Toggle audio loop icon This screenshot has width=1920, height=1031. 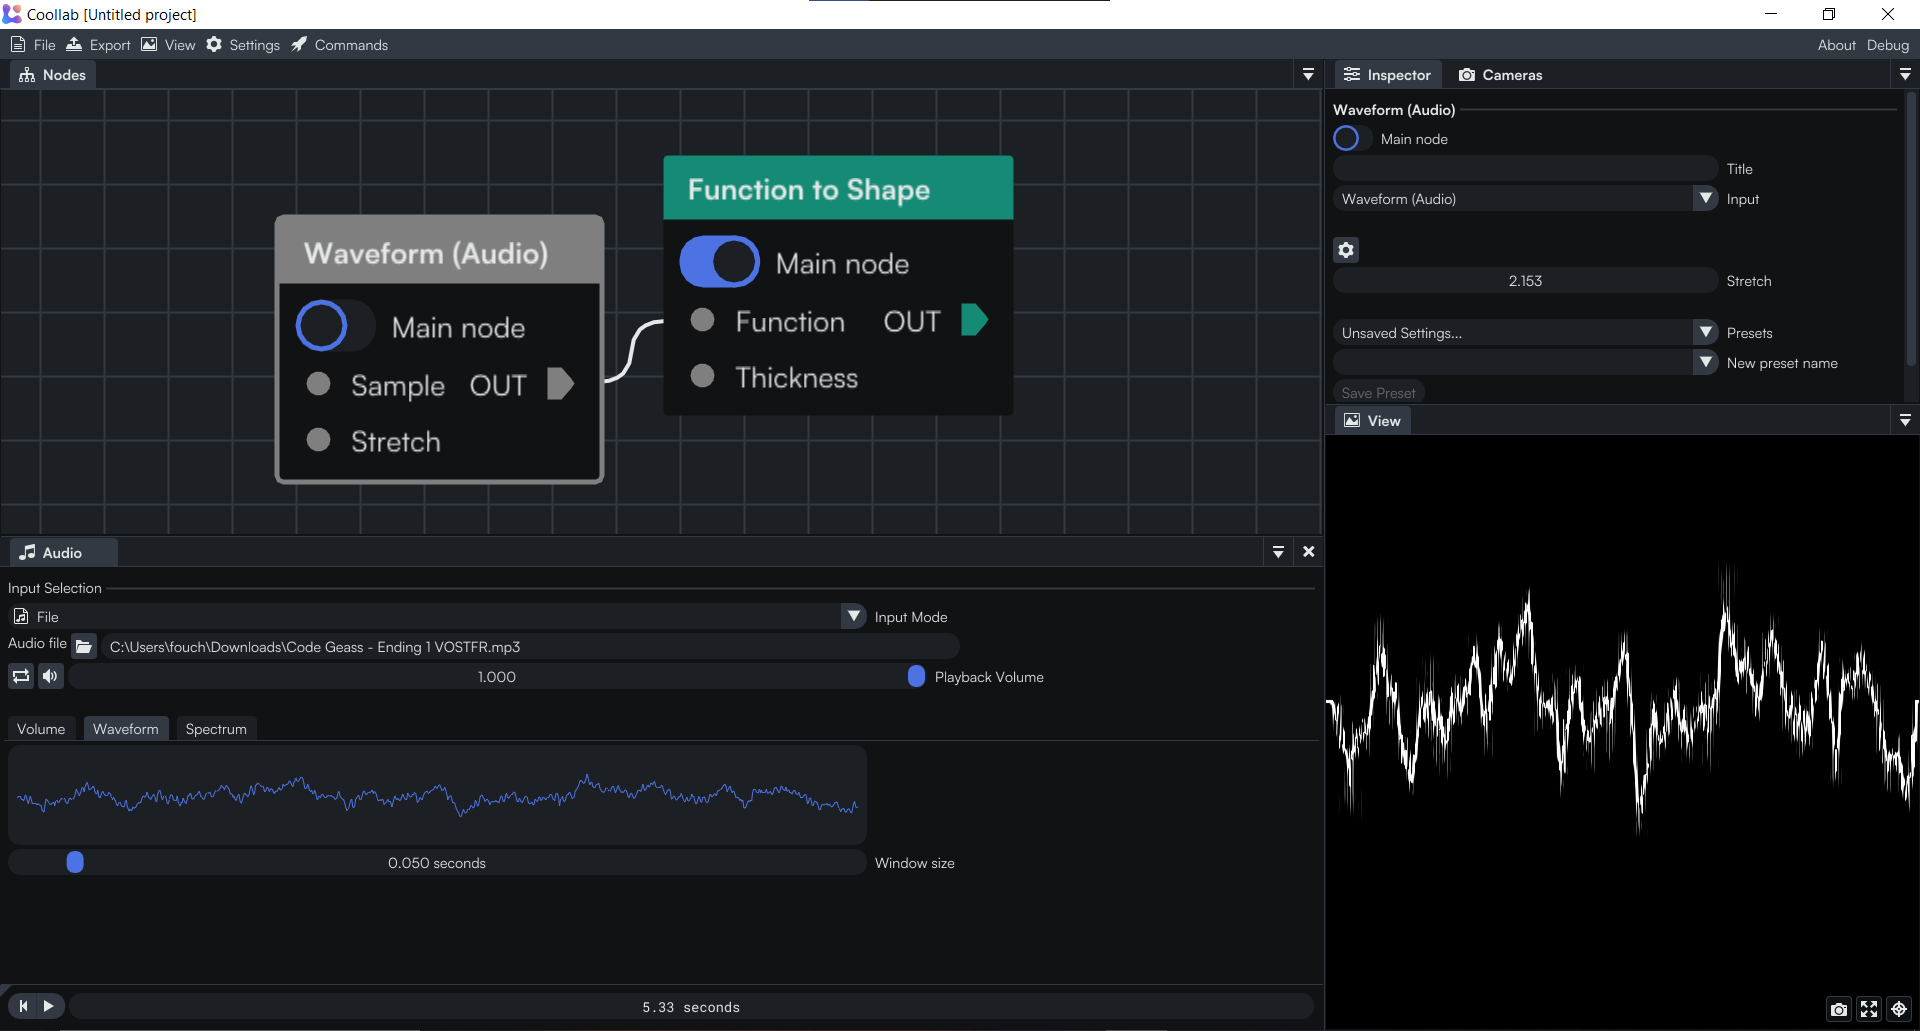[x=21, y=677]
